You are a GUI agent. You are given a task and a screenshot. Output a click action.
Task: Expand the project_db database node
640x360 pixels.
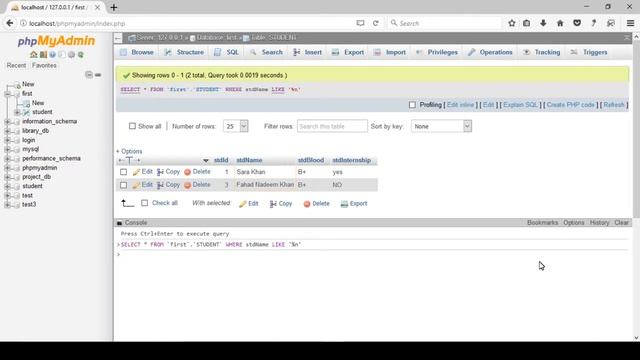tap(7, 177)
